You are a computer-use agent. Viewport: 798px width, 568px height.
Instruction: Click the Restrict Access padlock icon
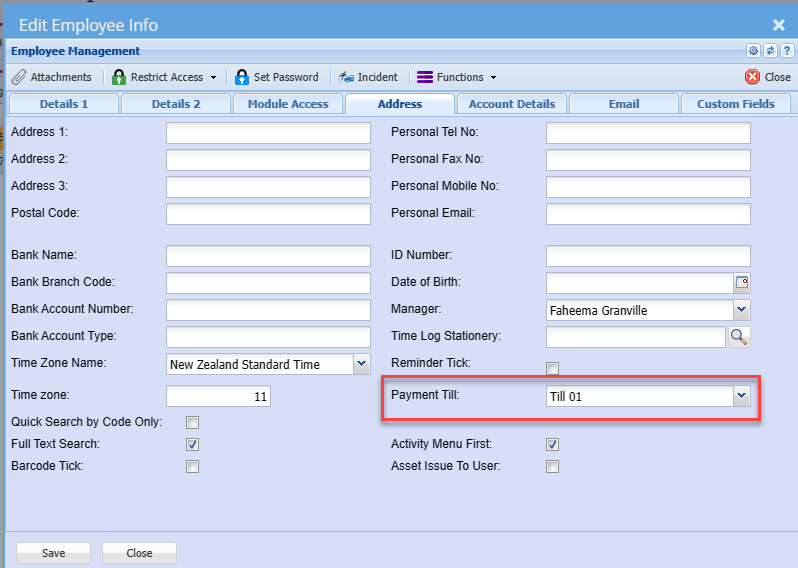pos(119,77)
